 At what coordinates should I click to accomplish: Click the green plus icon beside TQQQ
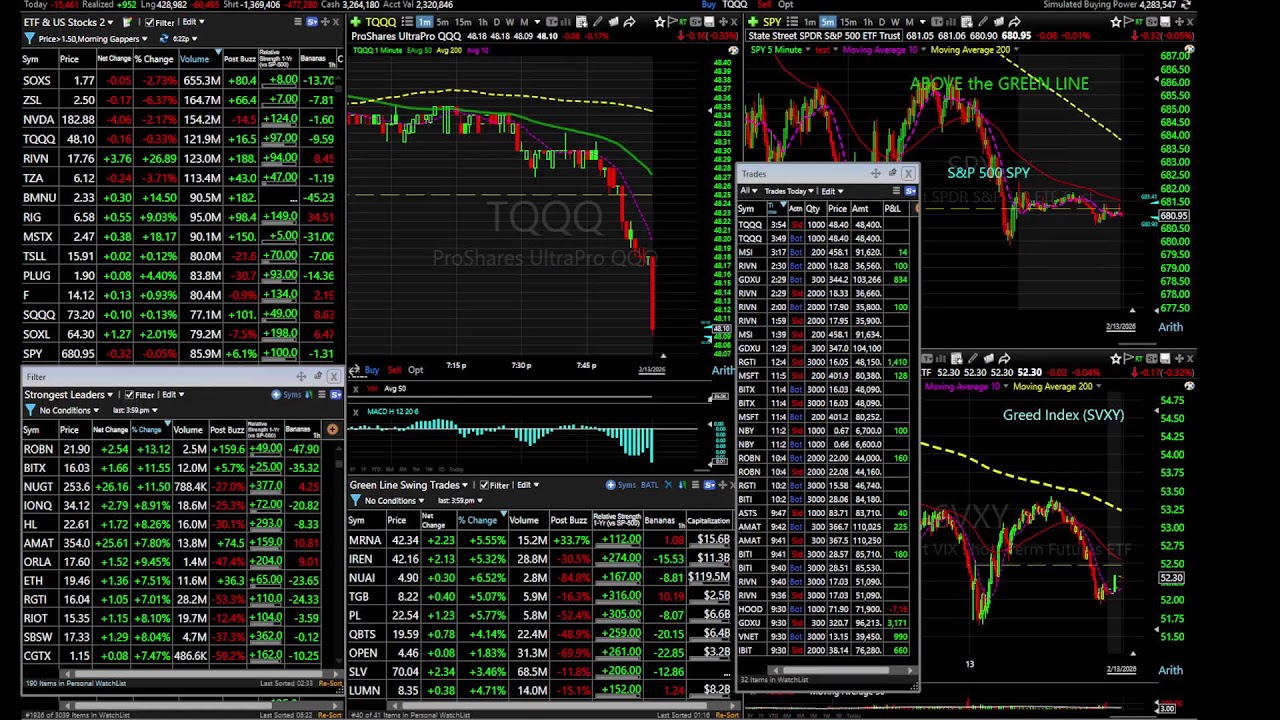coord(355,22)
